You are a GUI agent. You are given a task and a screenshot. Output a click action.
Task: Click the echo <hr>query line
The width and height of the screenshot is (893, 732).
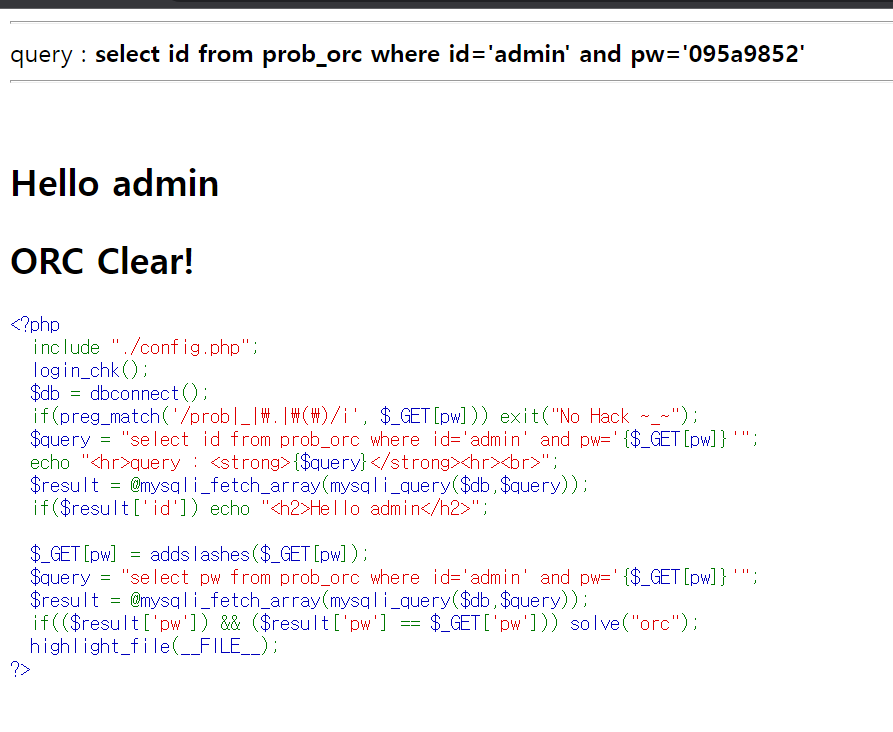click(294, 462)
